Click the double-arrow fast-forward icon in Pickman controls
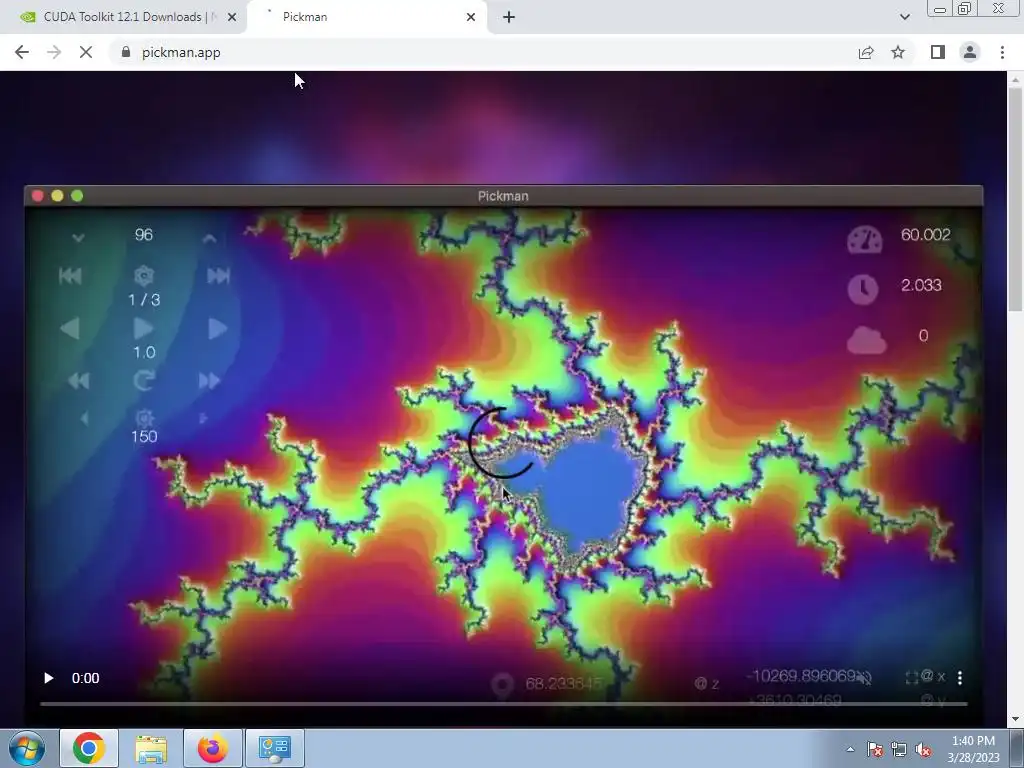Screen dimensions: 1024x768 pos(209,381)
